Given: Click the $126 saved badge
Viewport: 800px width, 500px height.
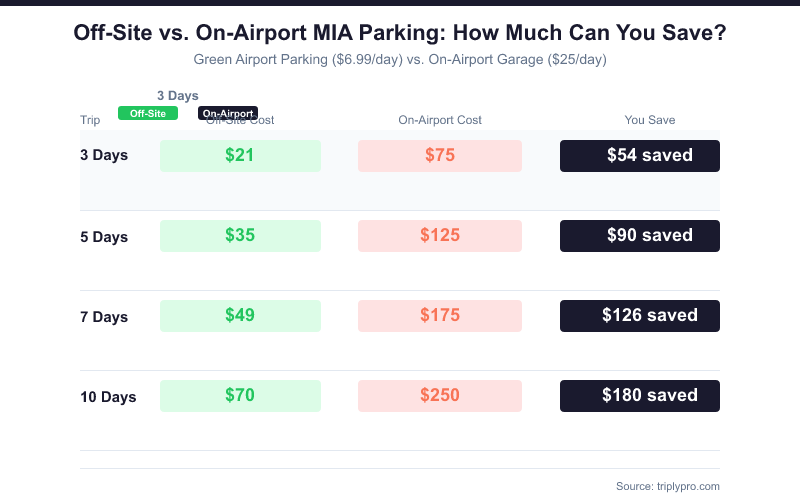Looking at the screenshot, I should pyautogui.click(x=640, y=316).
